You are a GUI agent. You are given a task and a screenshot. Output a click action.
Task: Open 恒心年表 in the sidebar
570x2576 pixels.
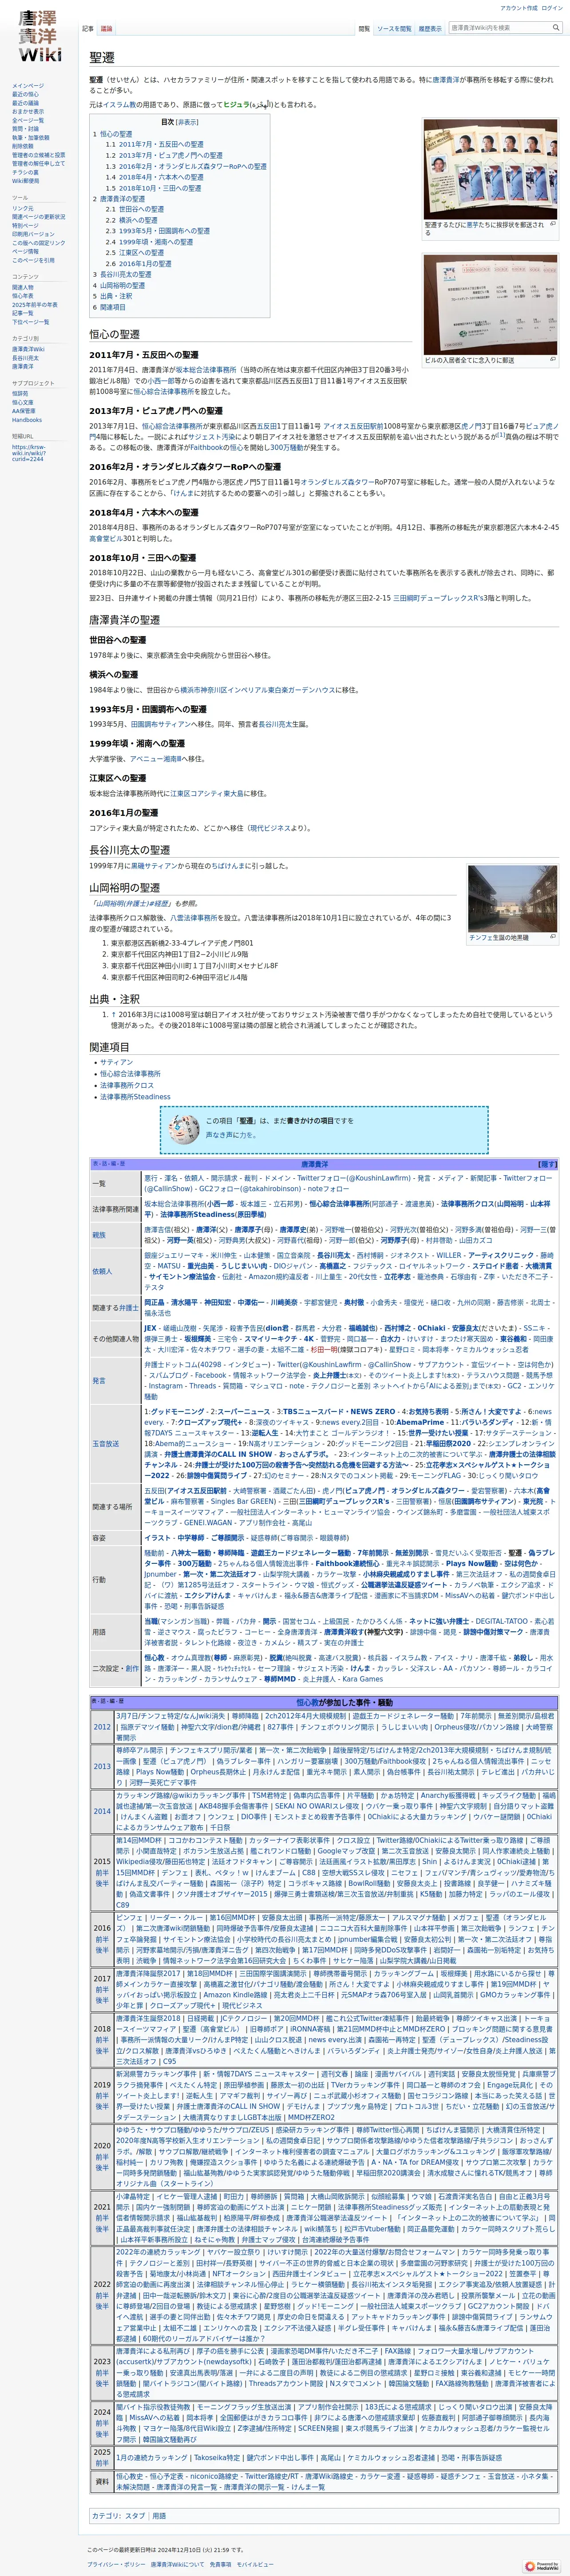coord(22,296)
